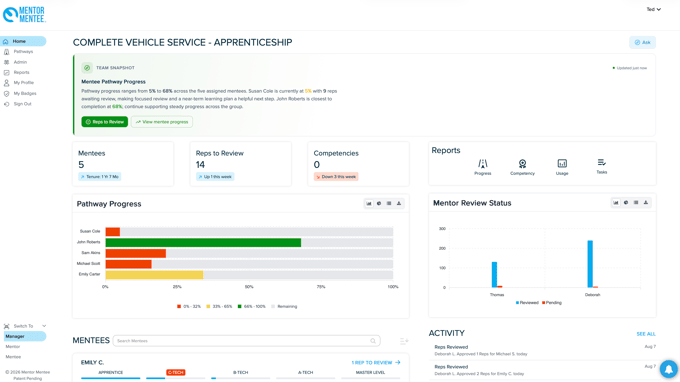Click View mentee progress button
The height and width of the screenshot is (382, 680).
click(x=162, y=122)
